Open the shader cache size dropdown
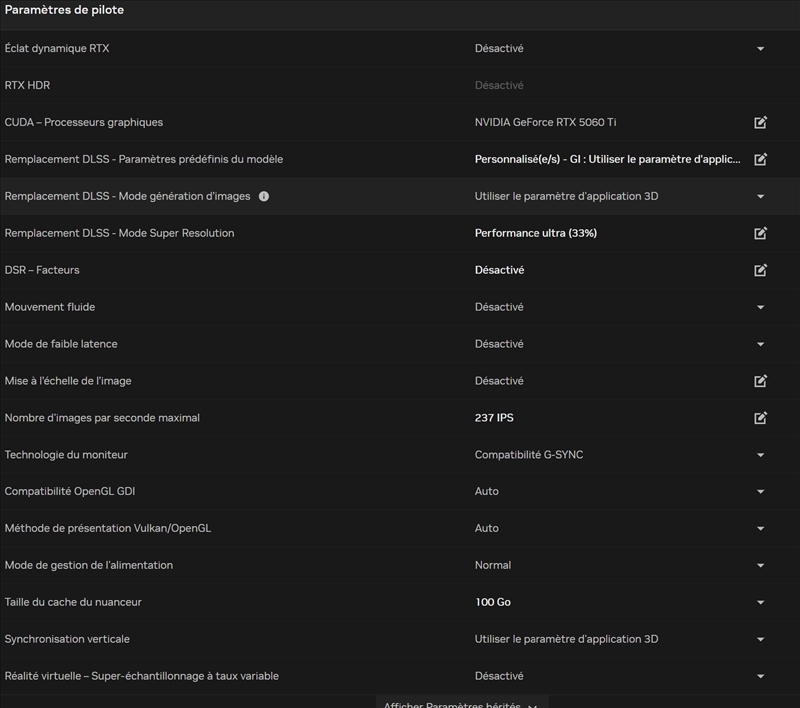800x708 pixels. (760, 603)
